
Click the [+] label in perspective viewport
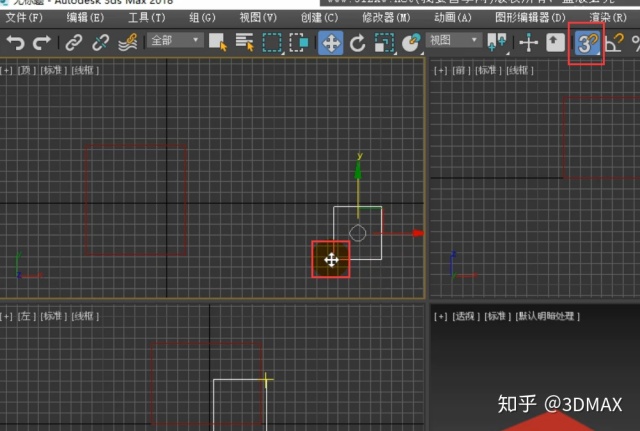coord(440,316)
